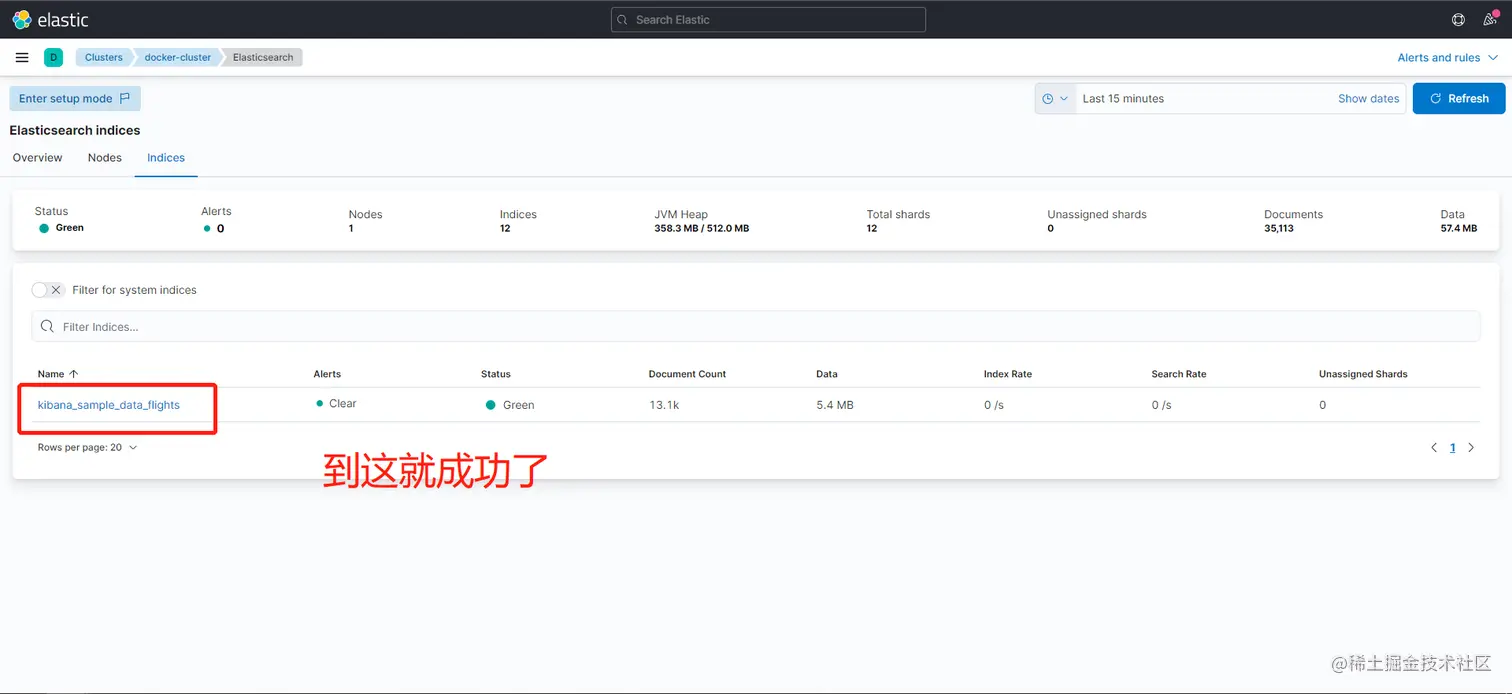Image resolution: width=1512 pixels, height=694 pixels.
Task: Sort by Alerts column header
Action: [x=327, y=374]
